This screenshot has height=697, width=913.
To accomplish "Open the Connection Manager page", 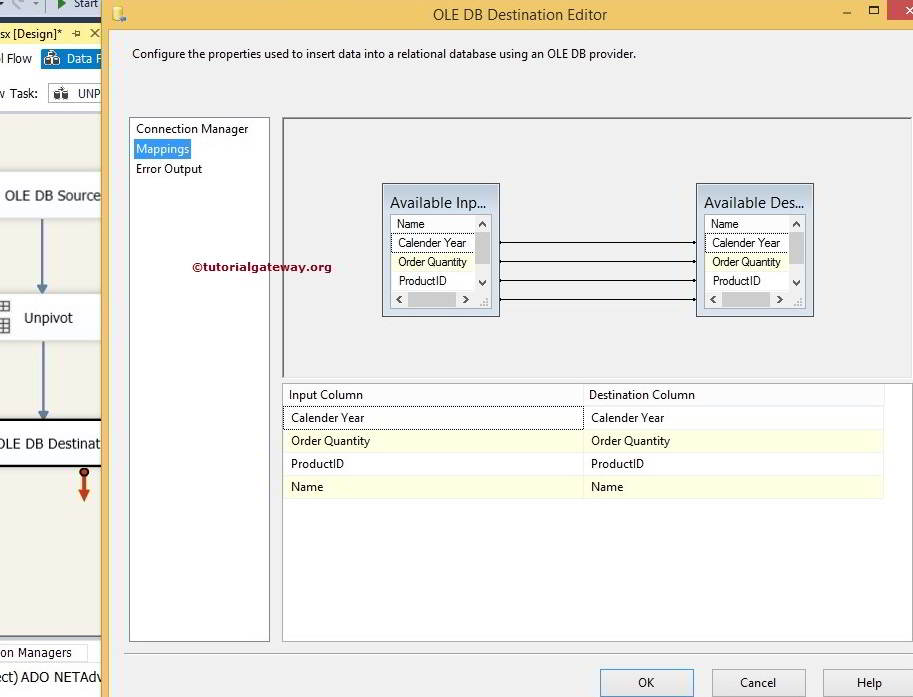I will click(x=192, y=129).
